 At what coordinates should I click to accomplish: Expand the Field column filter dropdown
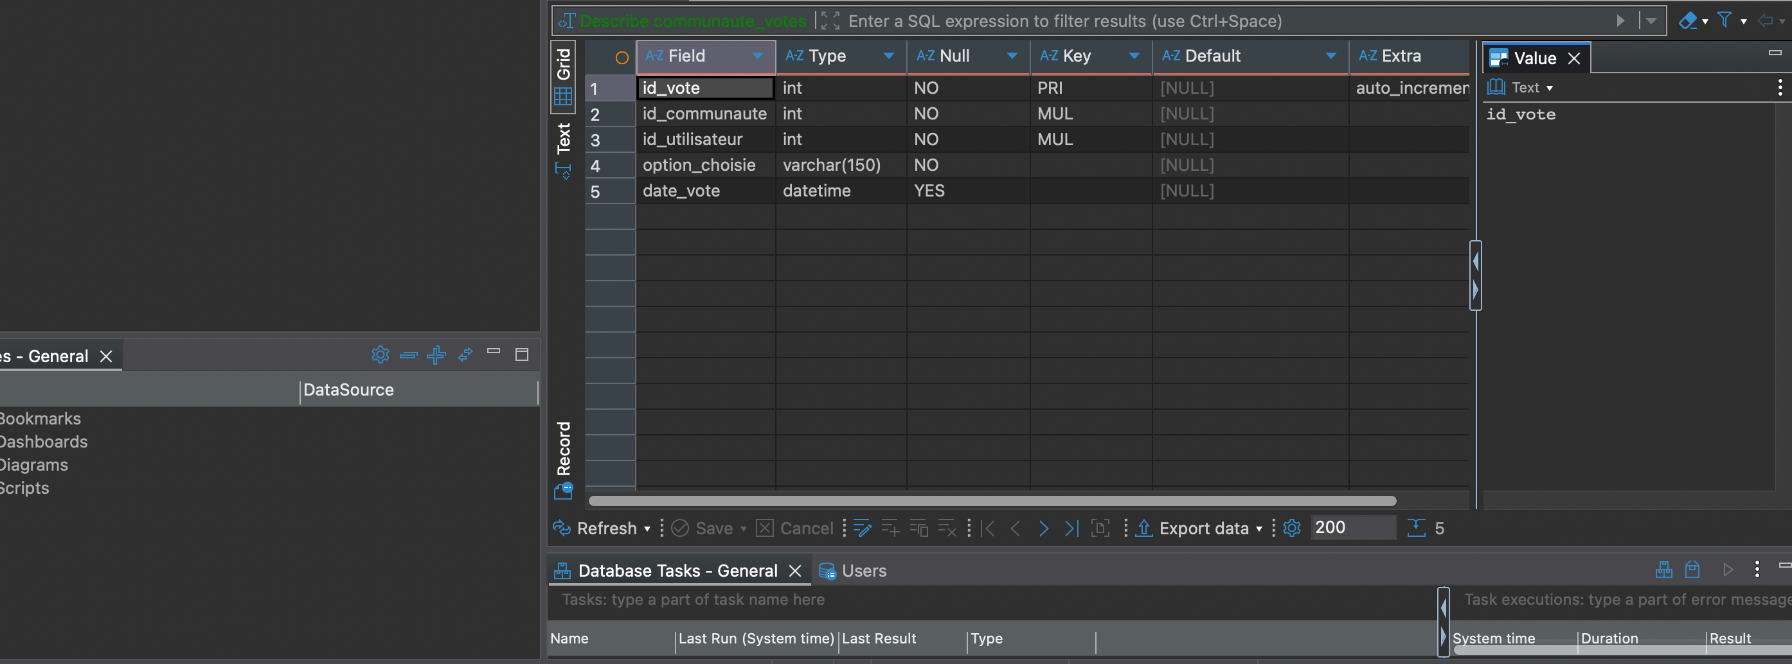pos(758,56)
